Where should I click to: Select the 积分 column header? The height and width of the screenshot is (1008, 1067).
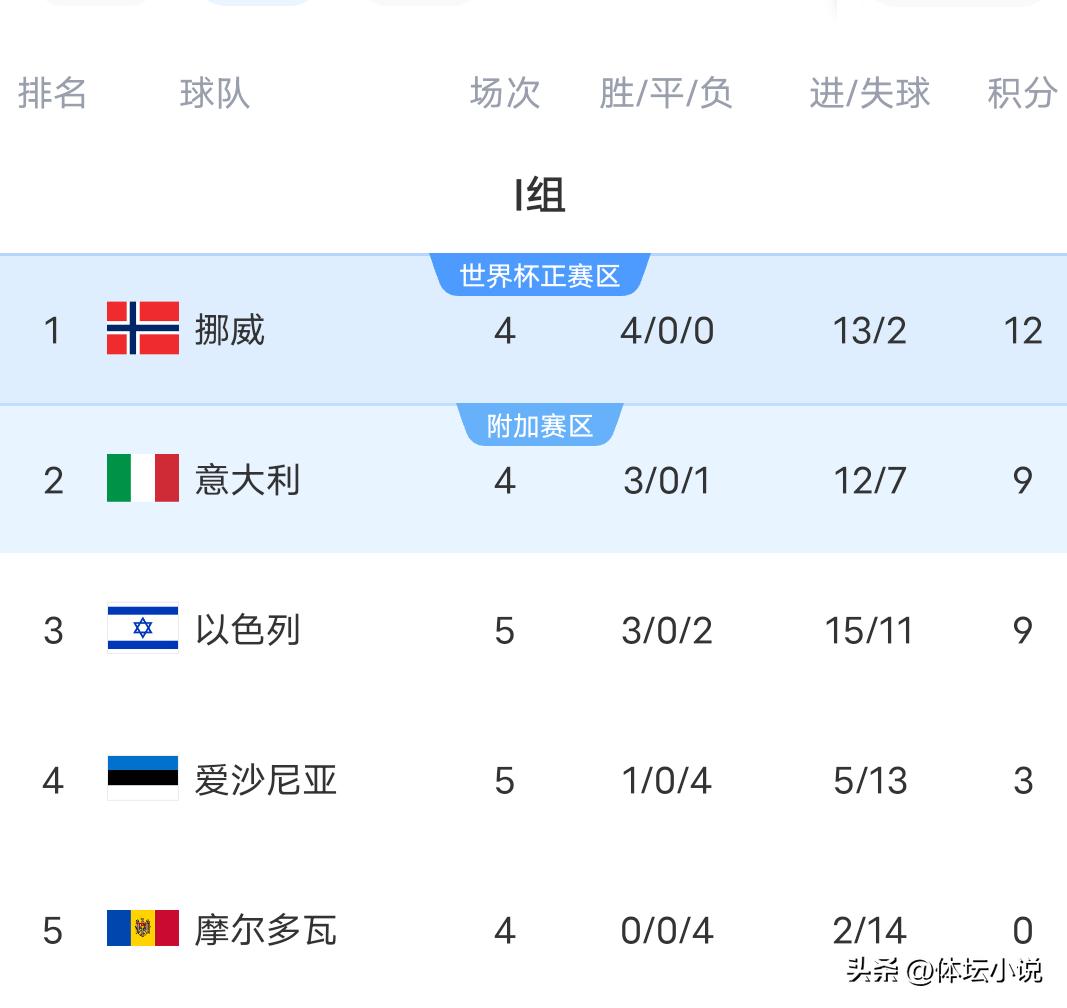pyautogui.click(x=1023, y=93)
